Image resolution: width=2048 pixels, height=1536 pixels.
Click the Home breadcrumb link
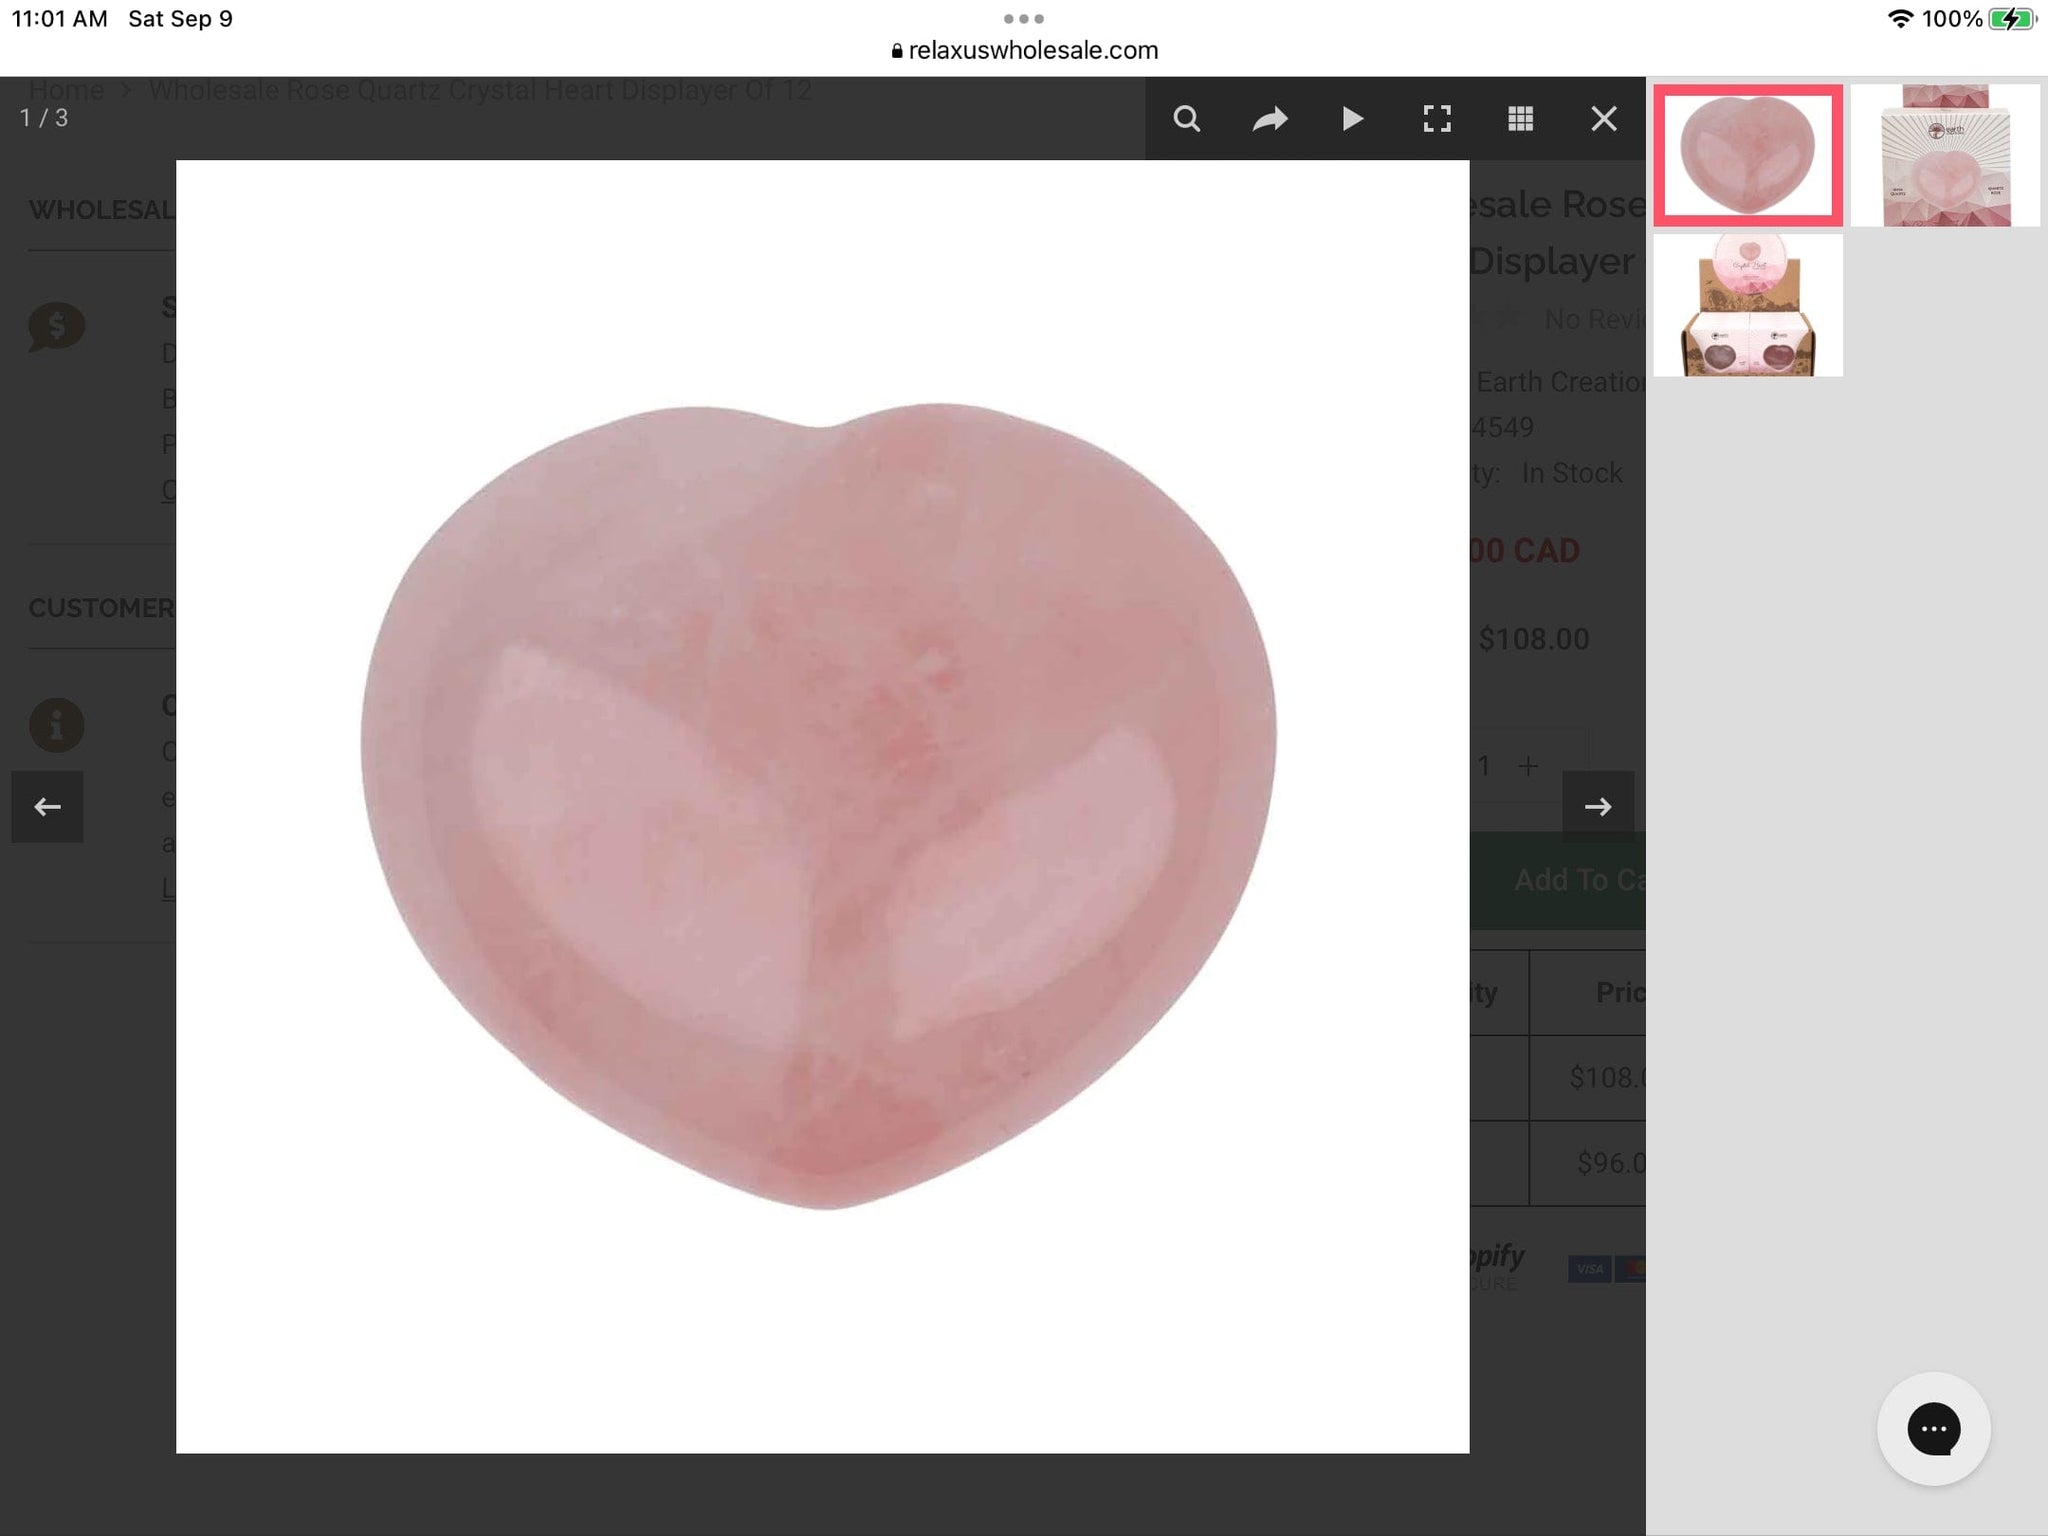point(66,90)
